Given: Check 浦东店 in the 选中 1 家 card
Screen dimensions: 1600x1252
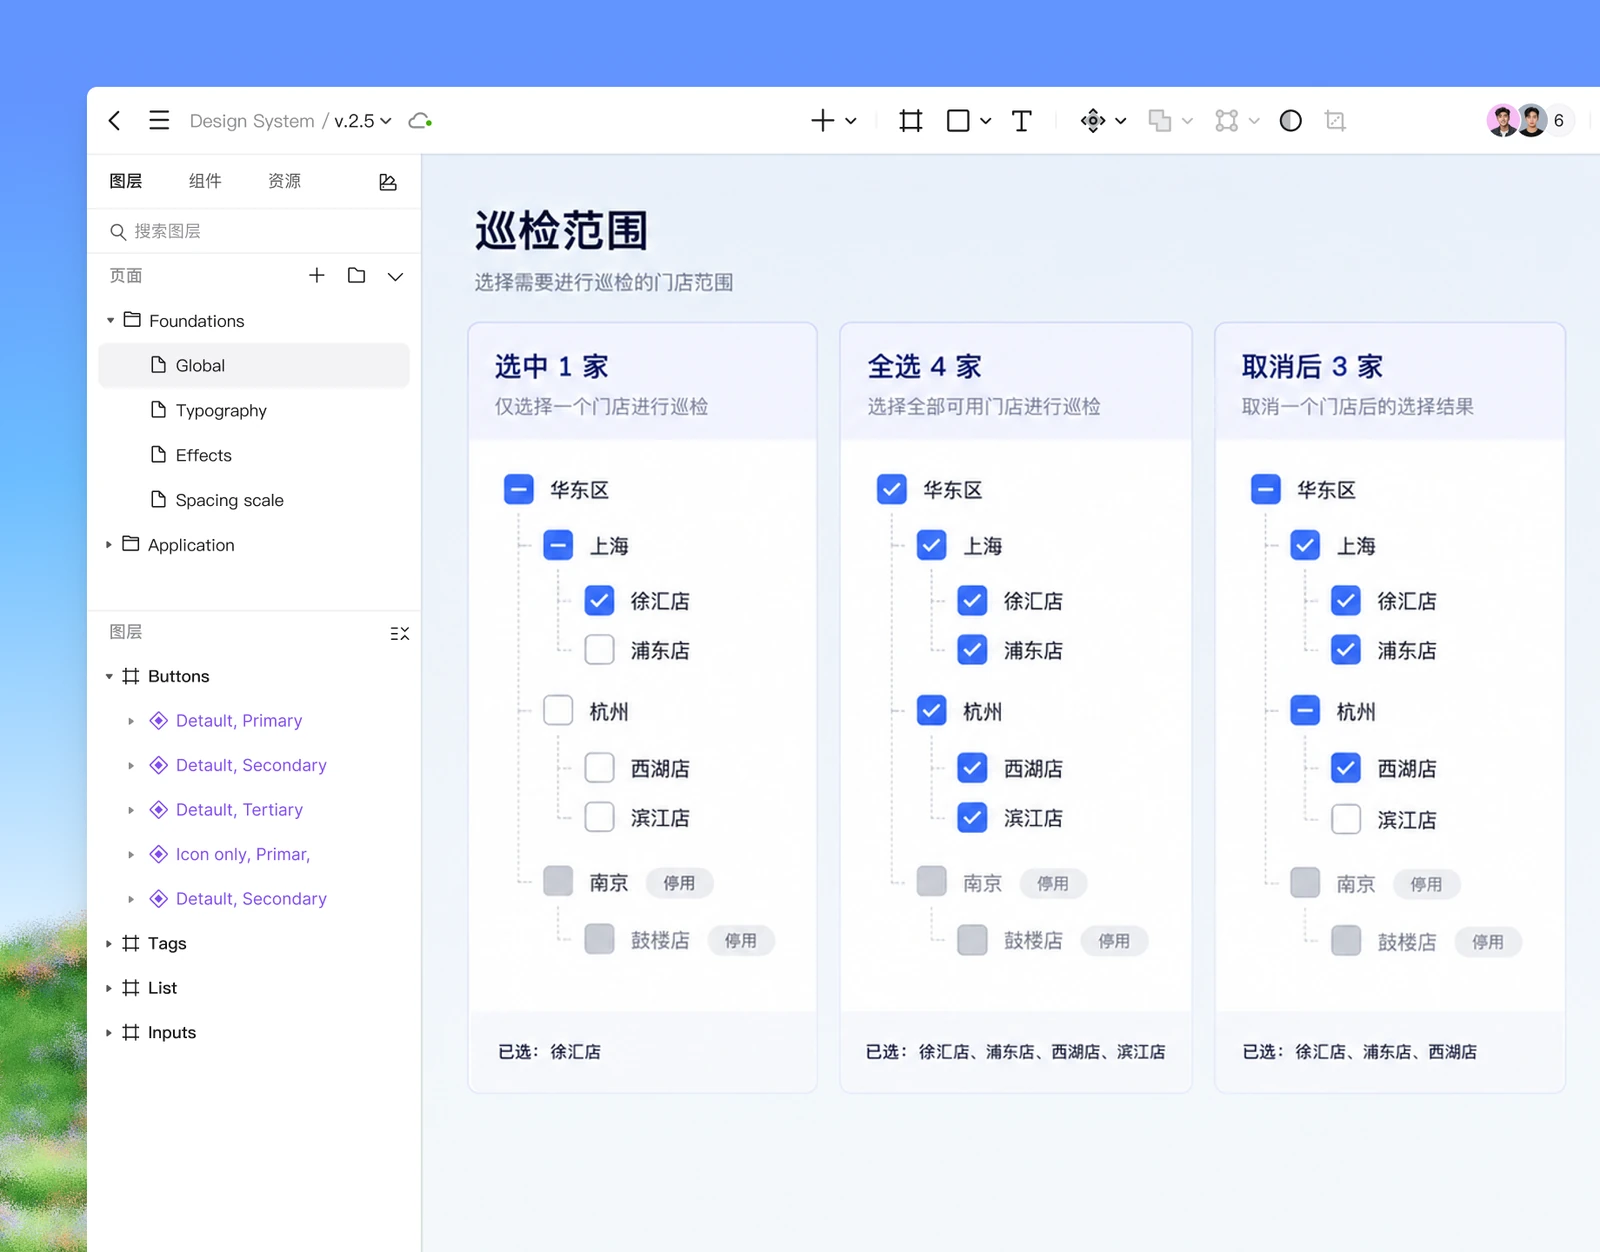Looking at the screenshot, I should coord(599,650).
